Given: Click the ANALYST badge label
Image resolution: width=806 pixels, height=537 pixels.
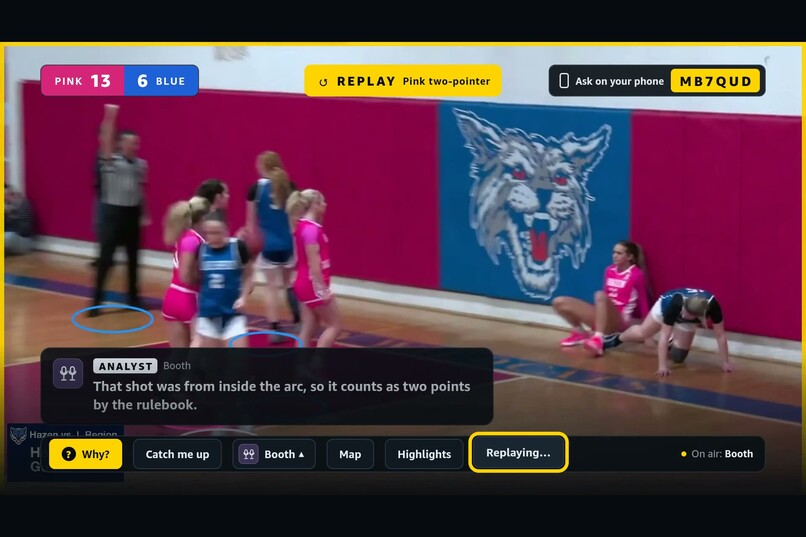Looking at the screenshot, I should click(x=125, y=366).
